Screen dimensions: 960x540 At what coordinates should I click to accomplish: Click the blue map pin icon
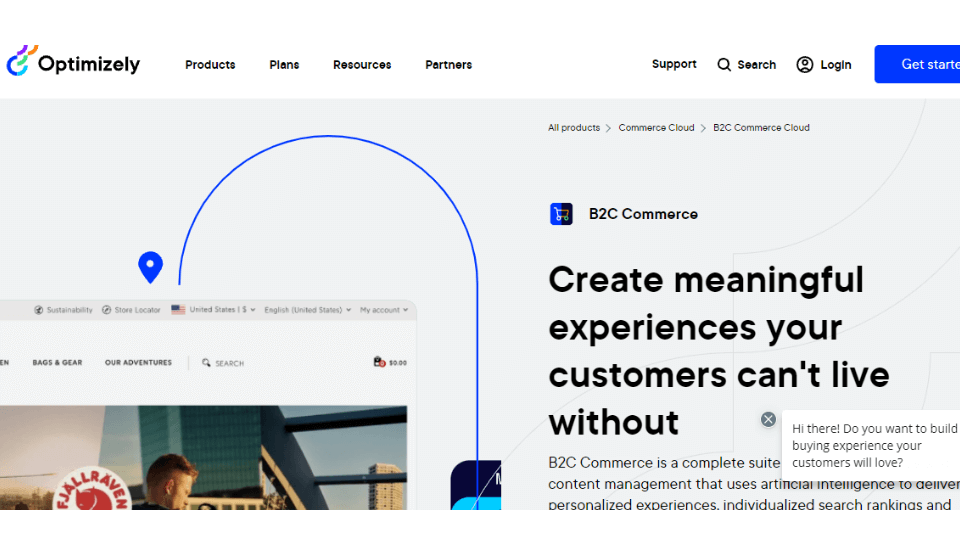[151, 267]
